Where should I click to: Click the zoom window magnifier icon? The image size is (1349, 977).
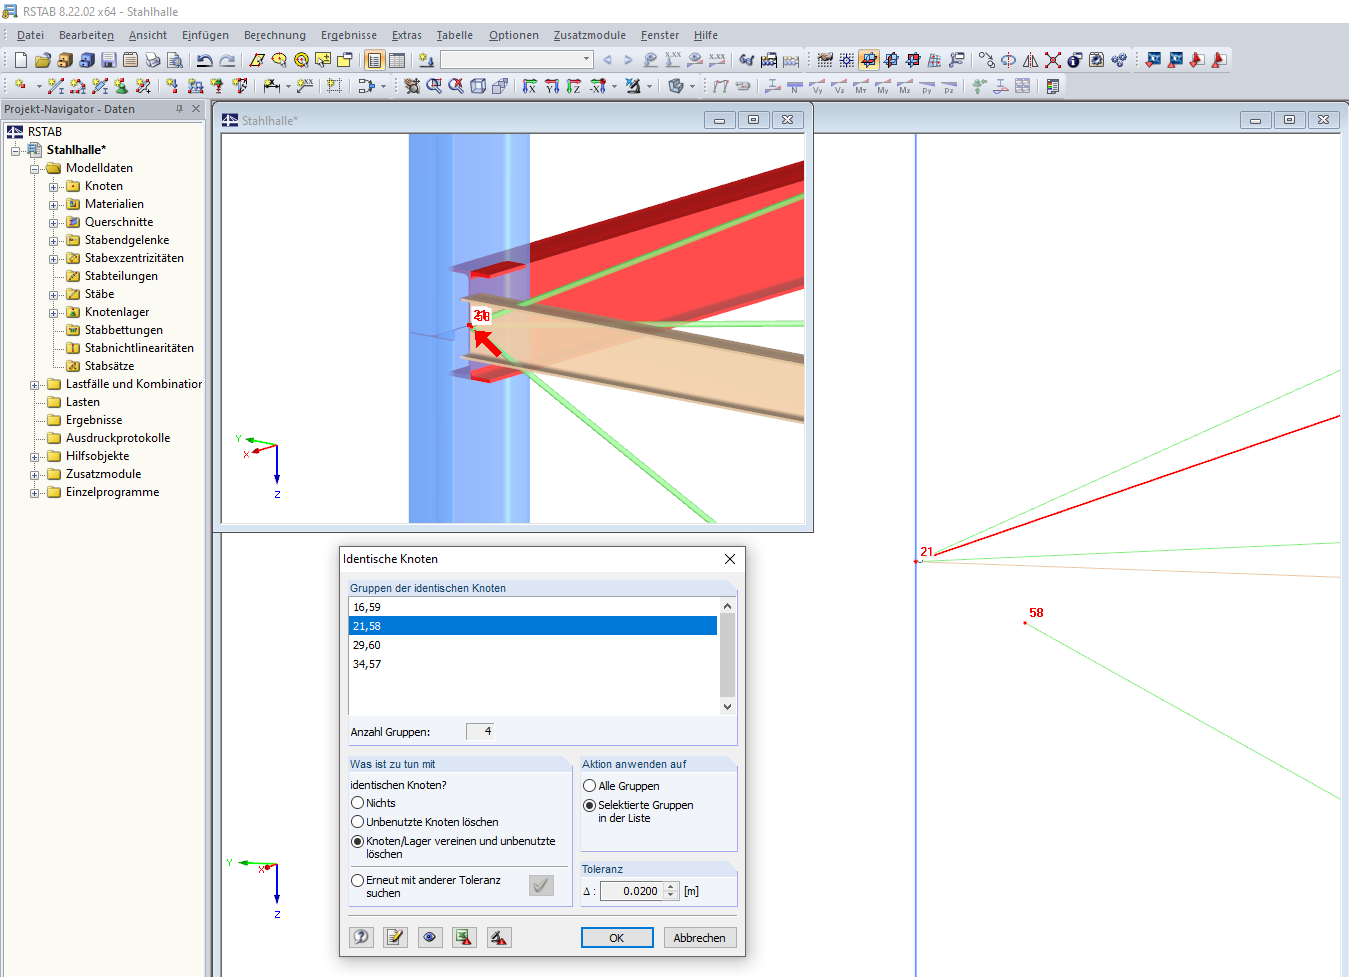coord(434,86)
